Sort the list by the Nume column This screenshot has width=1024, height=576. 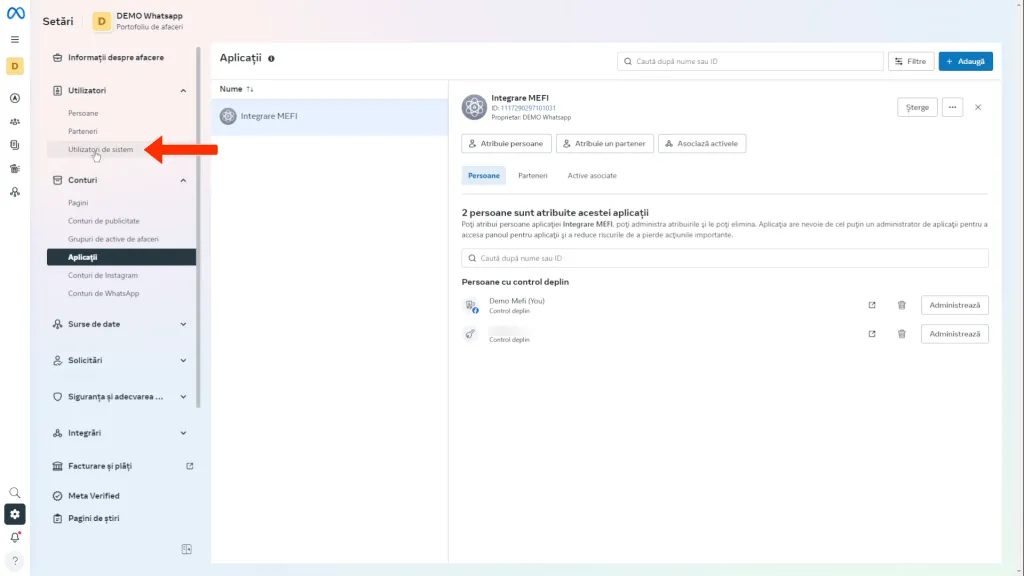(x=236, y=89)
